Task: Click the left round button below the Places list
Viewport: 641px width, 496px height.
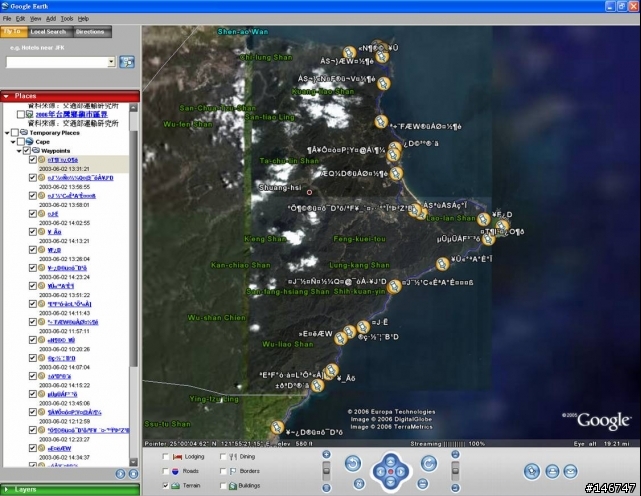Action: [120, 474]
